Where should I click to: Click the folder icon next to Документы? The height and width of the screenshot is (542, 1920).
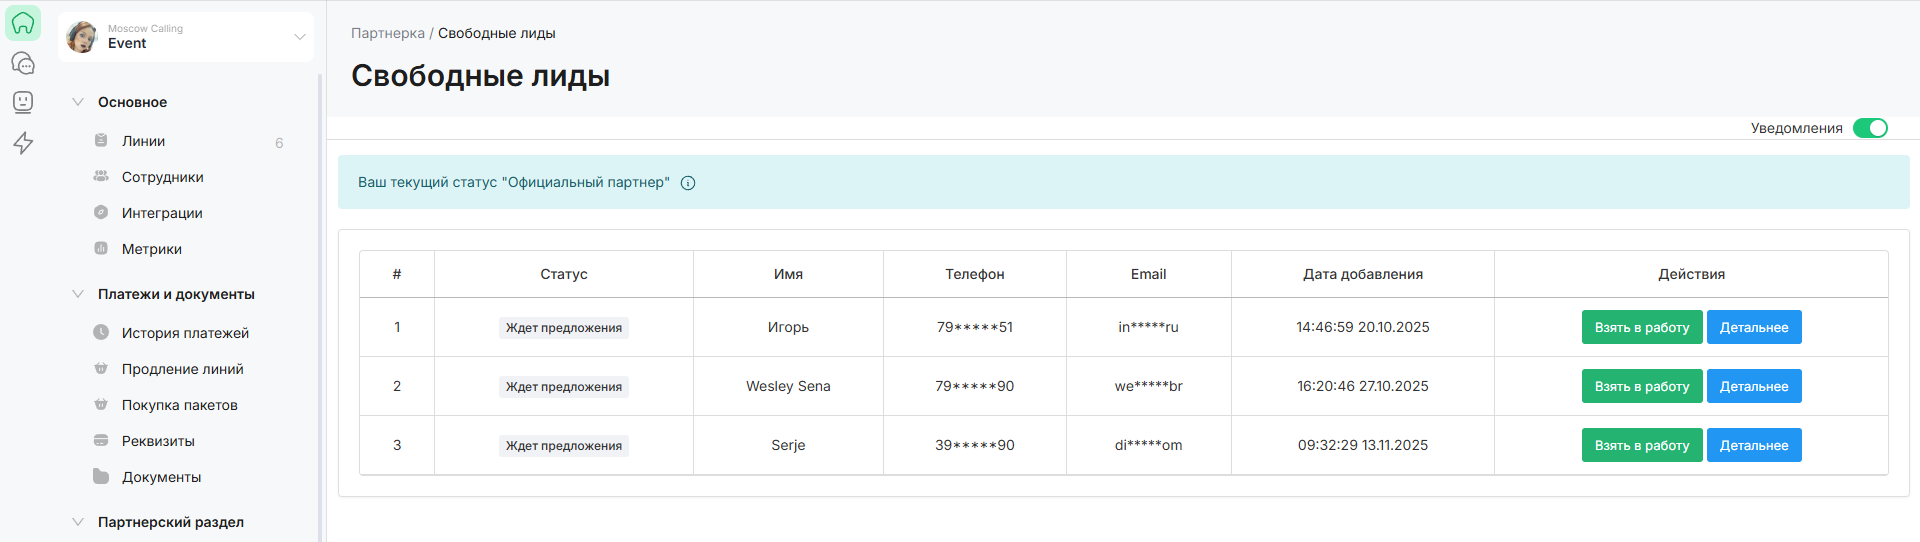pyautogui.click(x=101, y=477)
